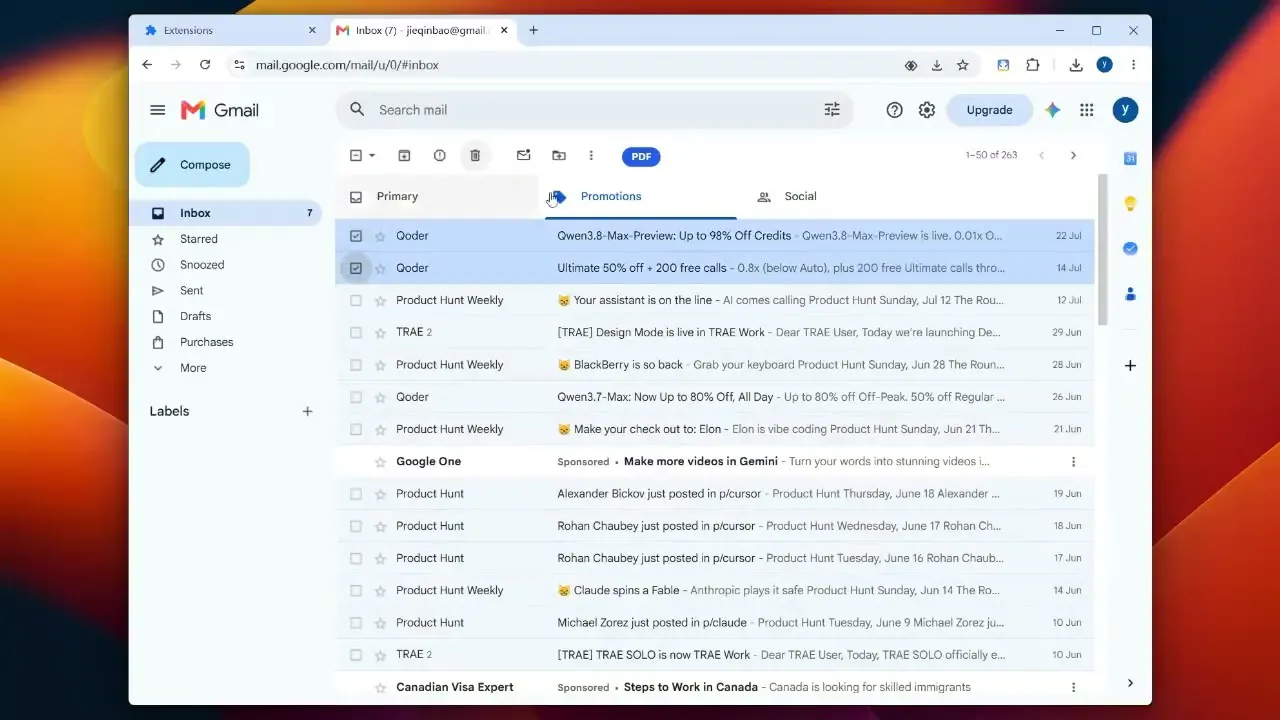Switch to Primary tab
The width and height of the screenshot is (1280, 720).
(x=437, y=197)
